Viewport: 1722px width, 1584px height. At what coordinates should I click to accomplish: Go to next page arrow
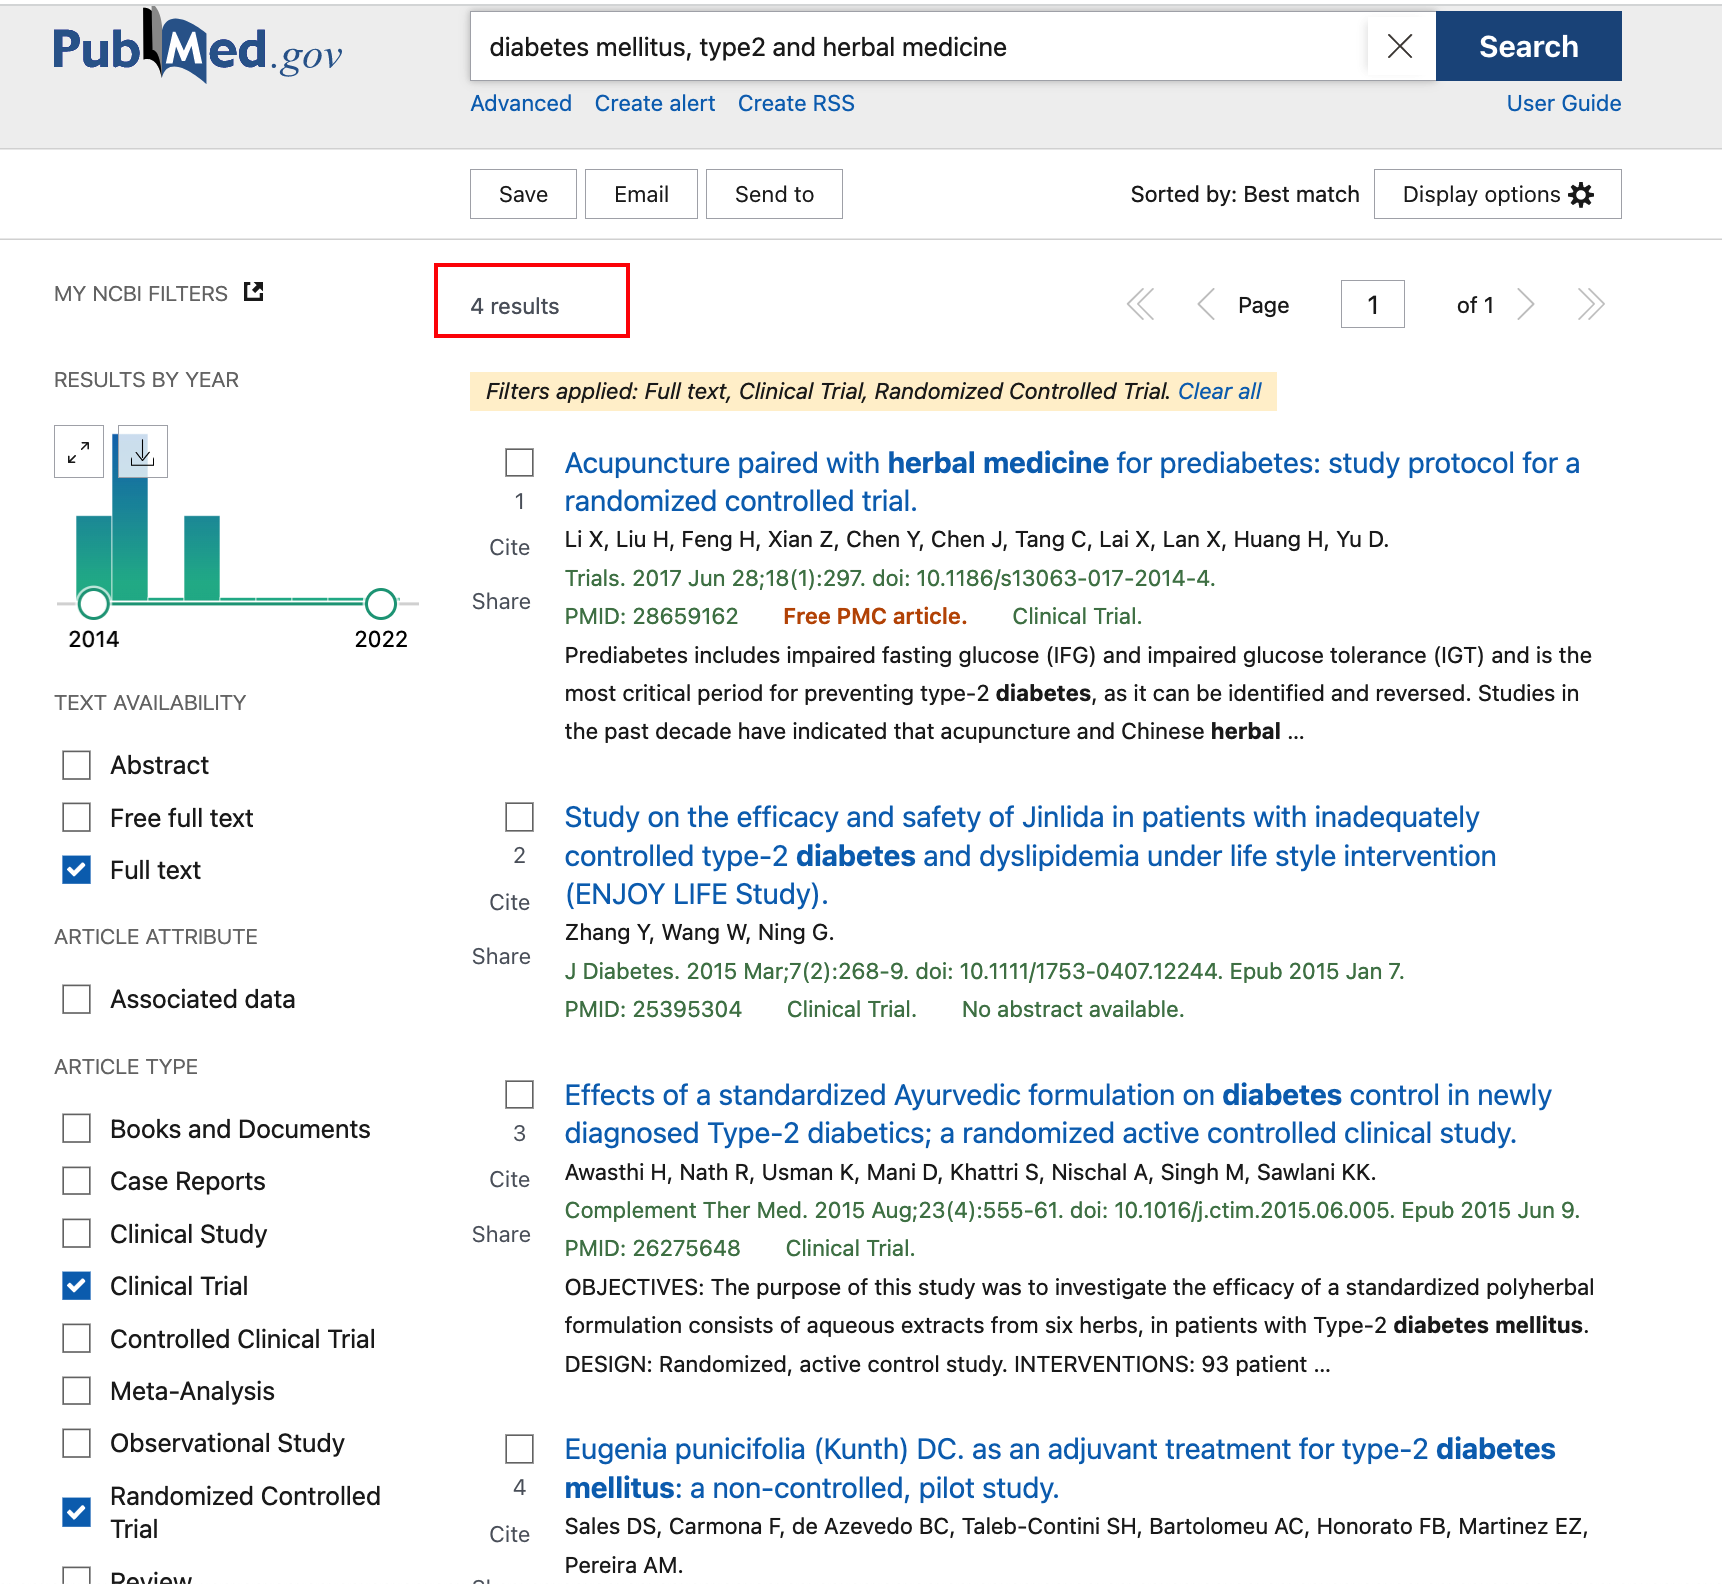[x=1525, y=304]
